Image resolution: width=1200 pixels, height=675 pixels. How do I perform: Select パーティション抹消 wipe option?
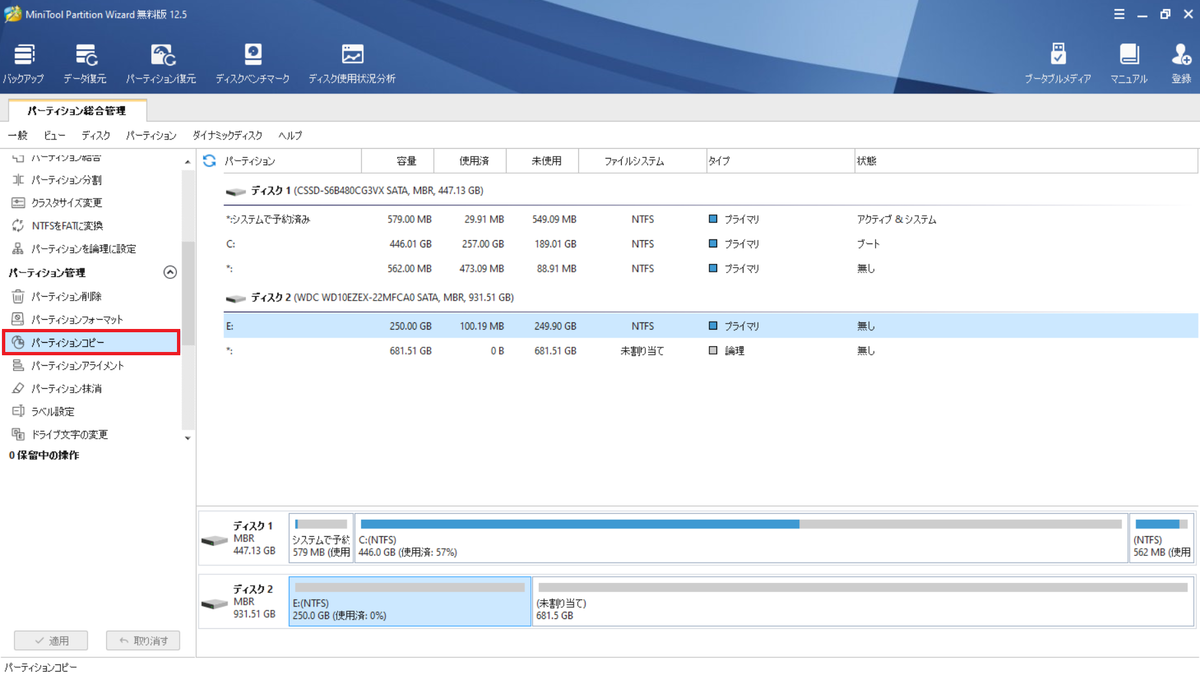coord(57,389)
